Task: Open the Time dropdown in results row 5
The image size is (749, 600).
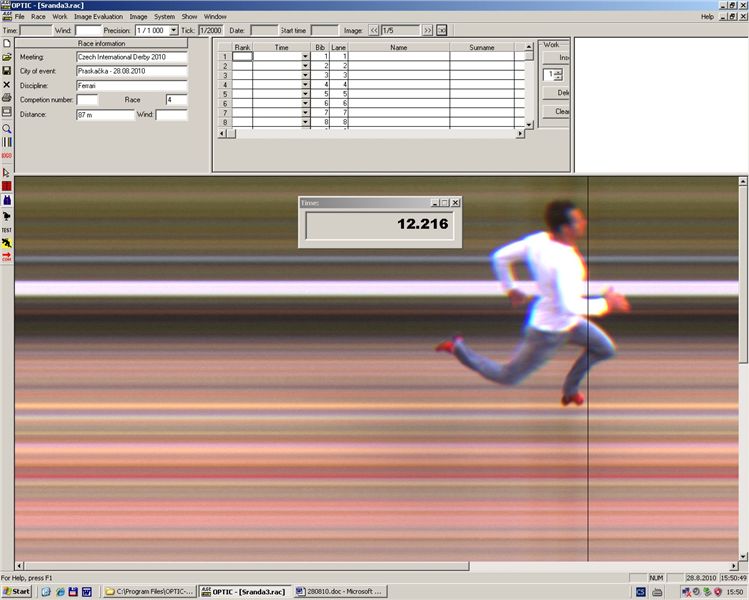Action: pyautogui.click(x=305, y=94)
